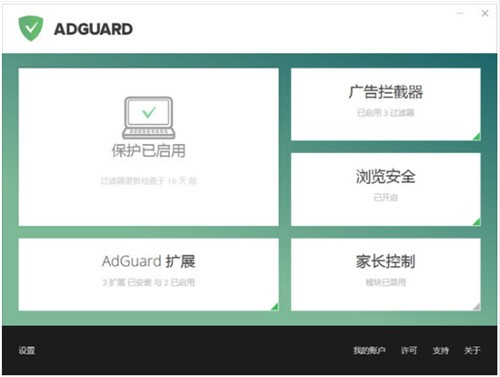Screen dimensions: 500x377
Task: Toggle gray corner on 家长控制 card
Action: click(x=477, y=307)
